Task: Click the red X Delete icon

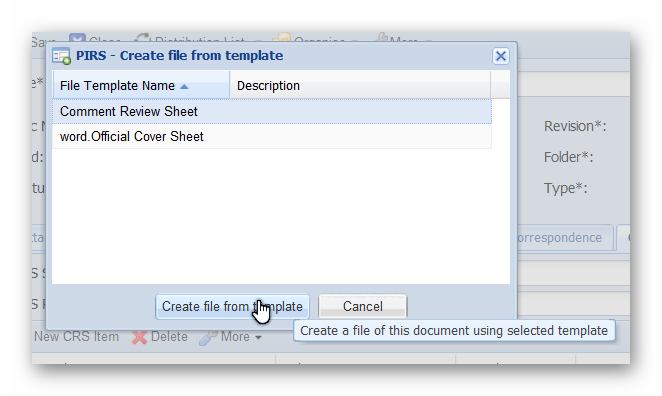Action: (x=139, y=337)
